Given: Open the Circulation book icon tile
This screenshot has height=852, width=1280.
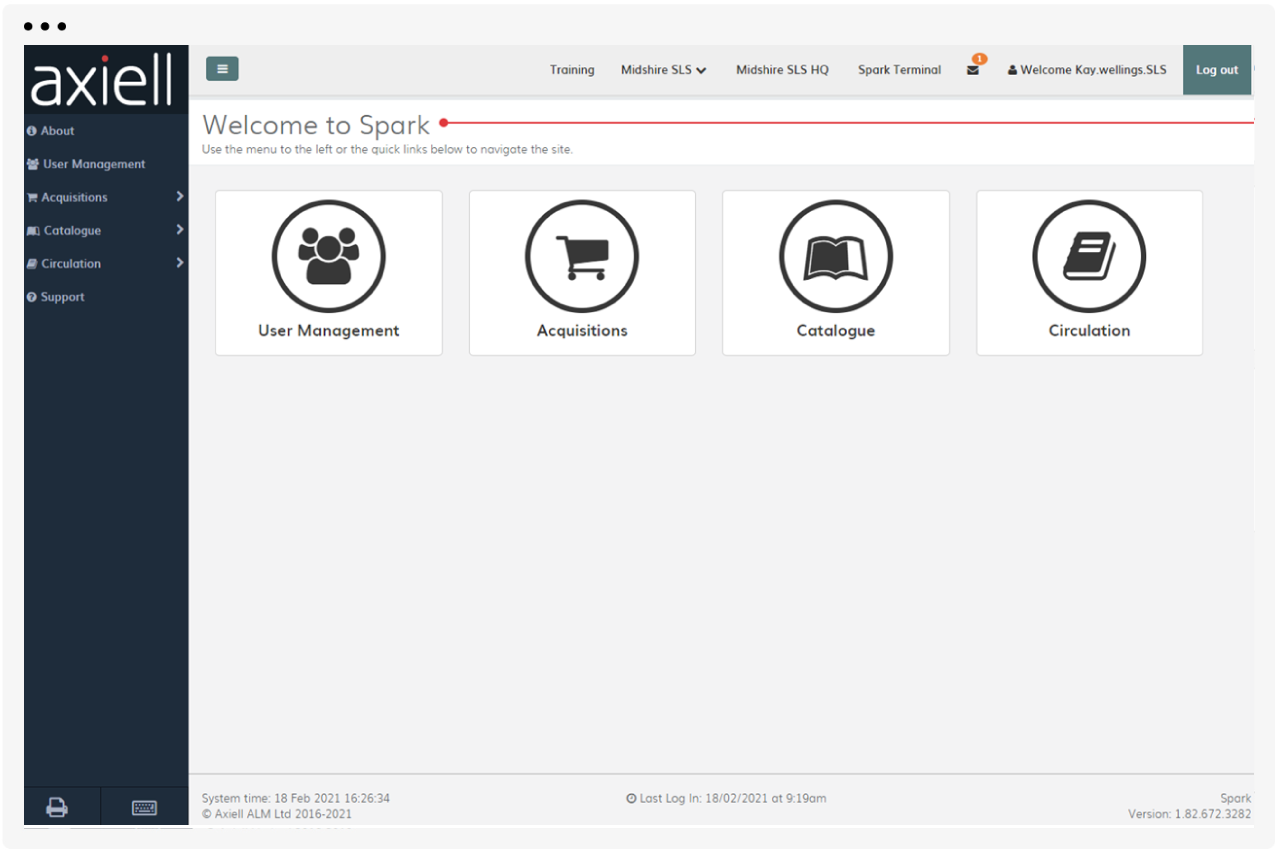Looking at the screenshot, I should (x=1089, y=257).
